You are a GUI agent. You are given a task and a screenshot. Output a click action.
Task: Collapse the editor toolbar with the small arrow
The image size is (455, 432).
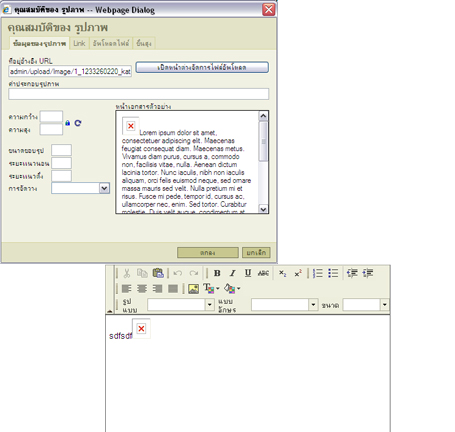tap(110, 311)
